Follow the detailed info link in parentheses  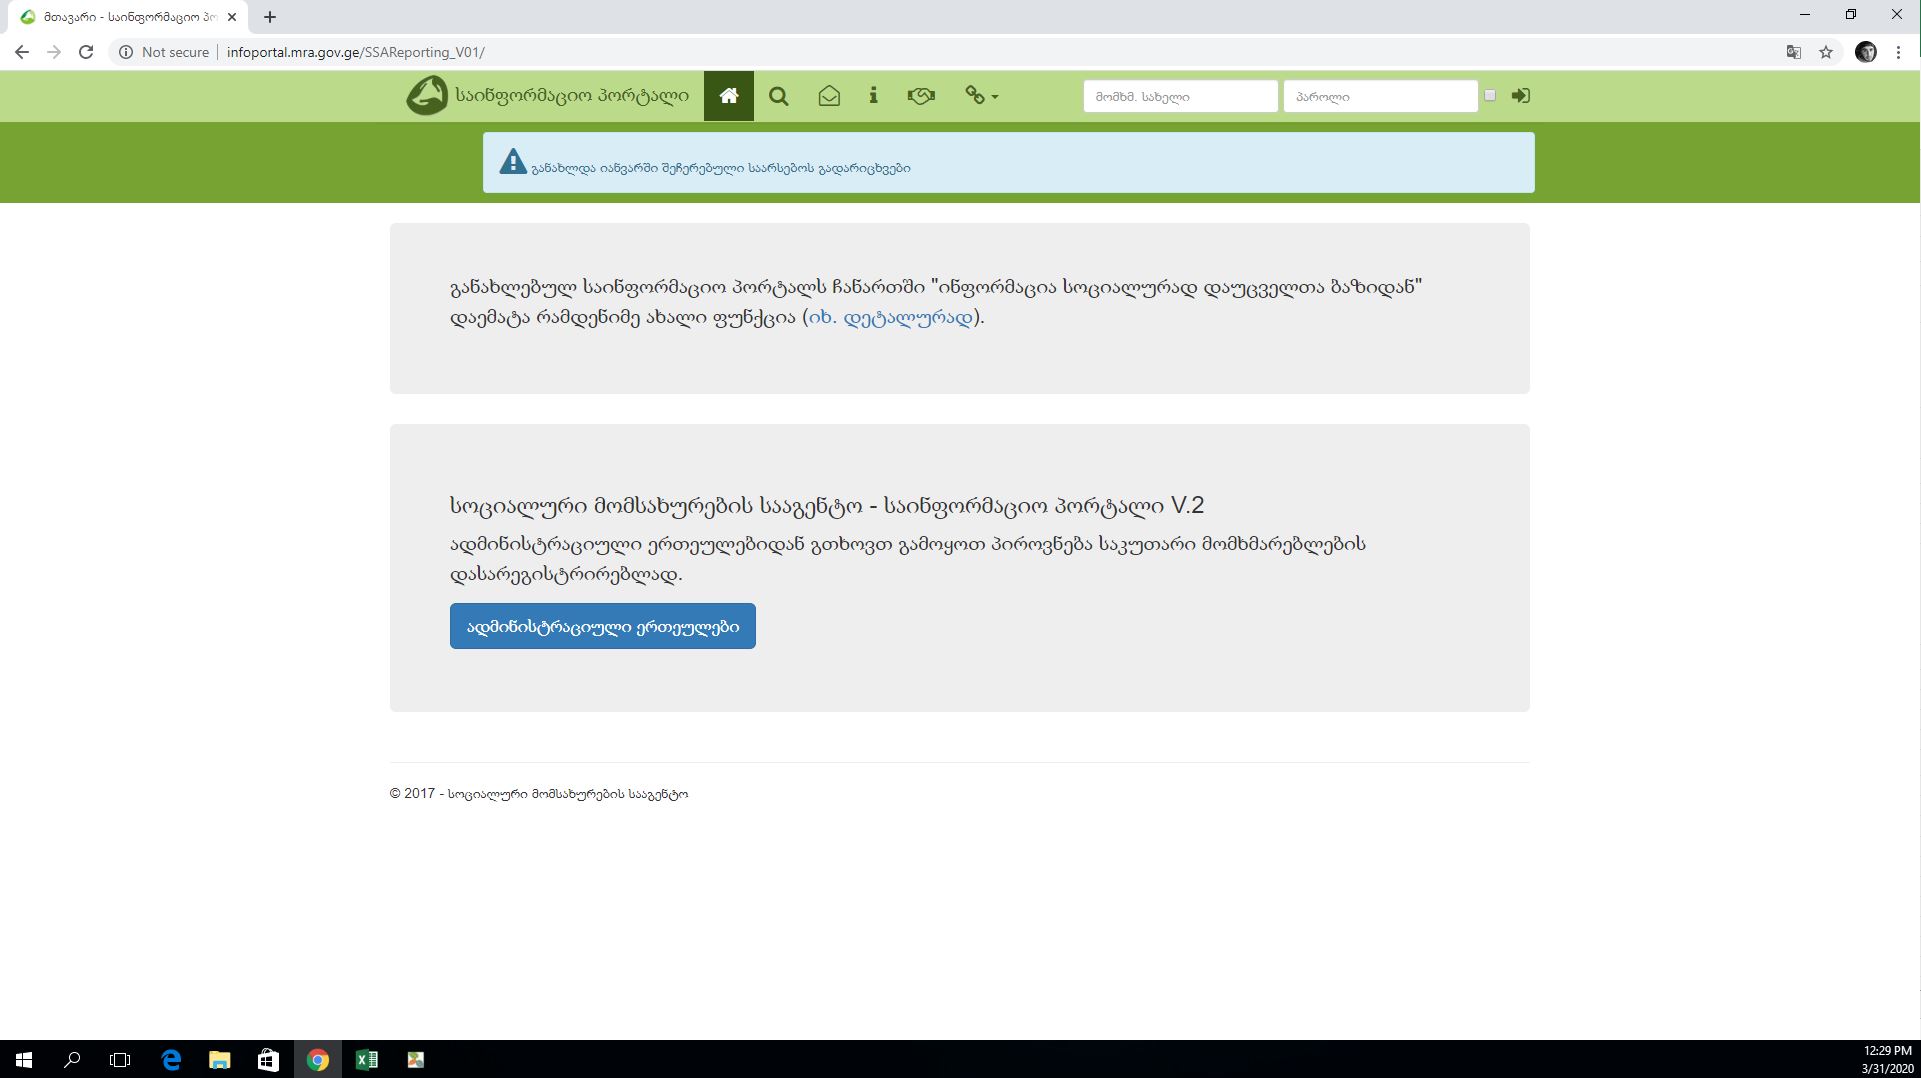pos(890,318)
